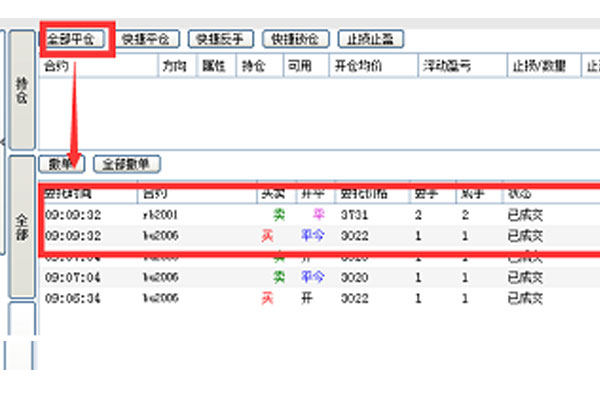
Task: Select the 止损/数量 column header
Action: (538, 65)
